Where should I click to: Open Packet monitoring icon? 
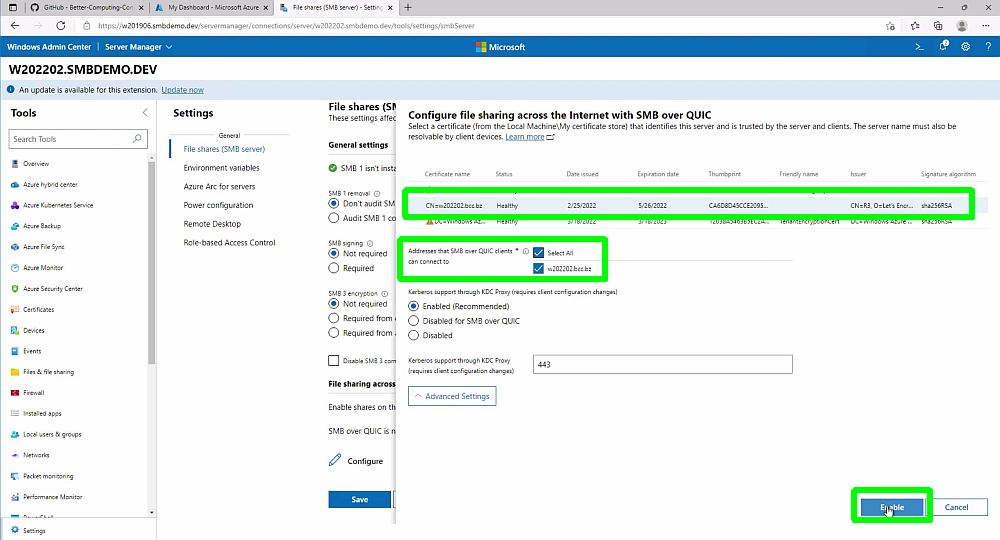click(x=15, y=476)
